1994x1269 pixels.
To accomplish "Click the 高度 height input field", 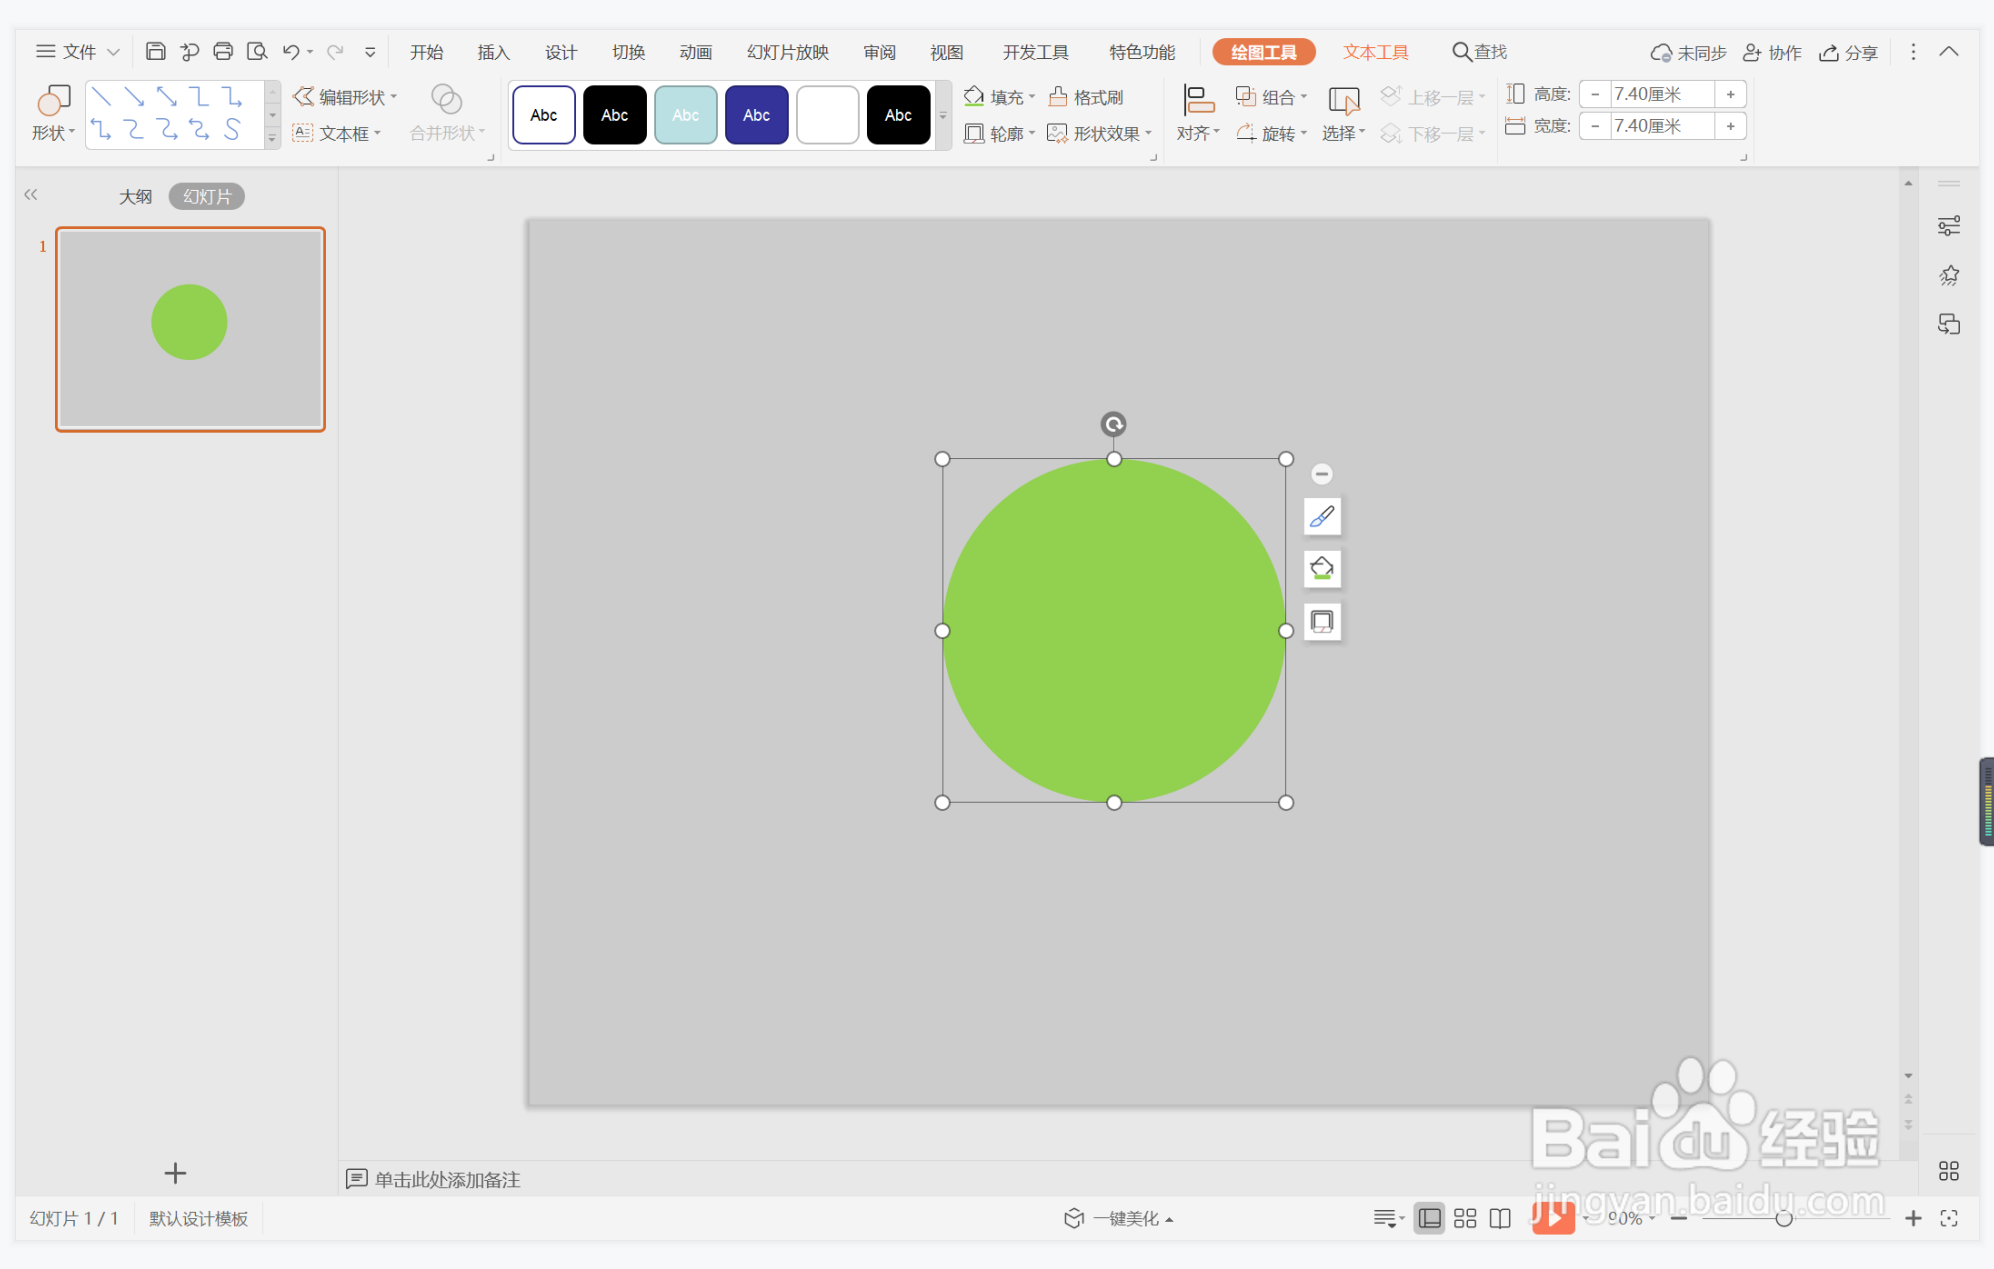I will (1662, 94).
